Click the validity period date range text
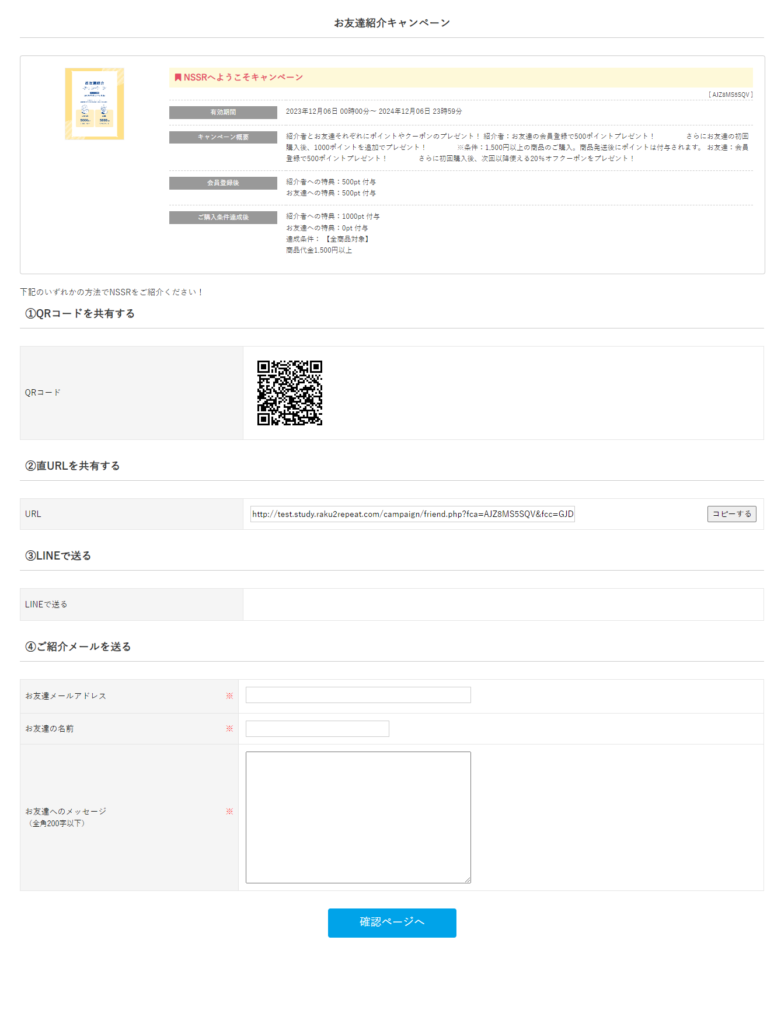The width and height of the screenshot is (774, 1024). (374, 112)
